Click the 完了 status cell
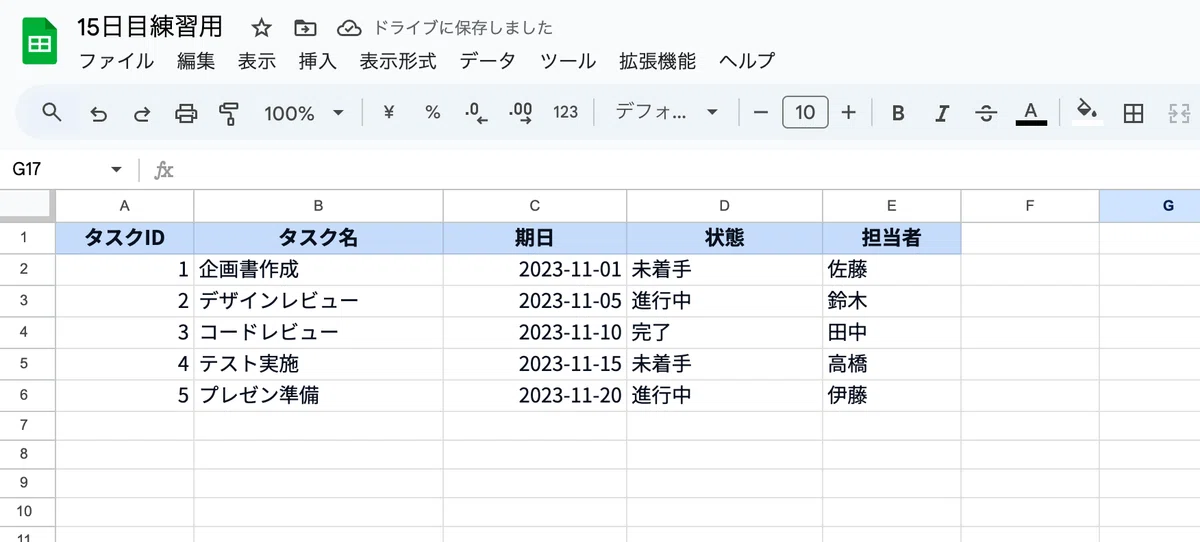The height and width of the screenshot is (542, 1200). point(725,332)
